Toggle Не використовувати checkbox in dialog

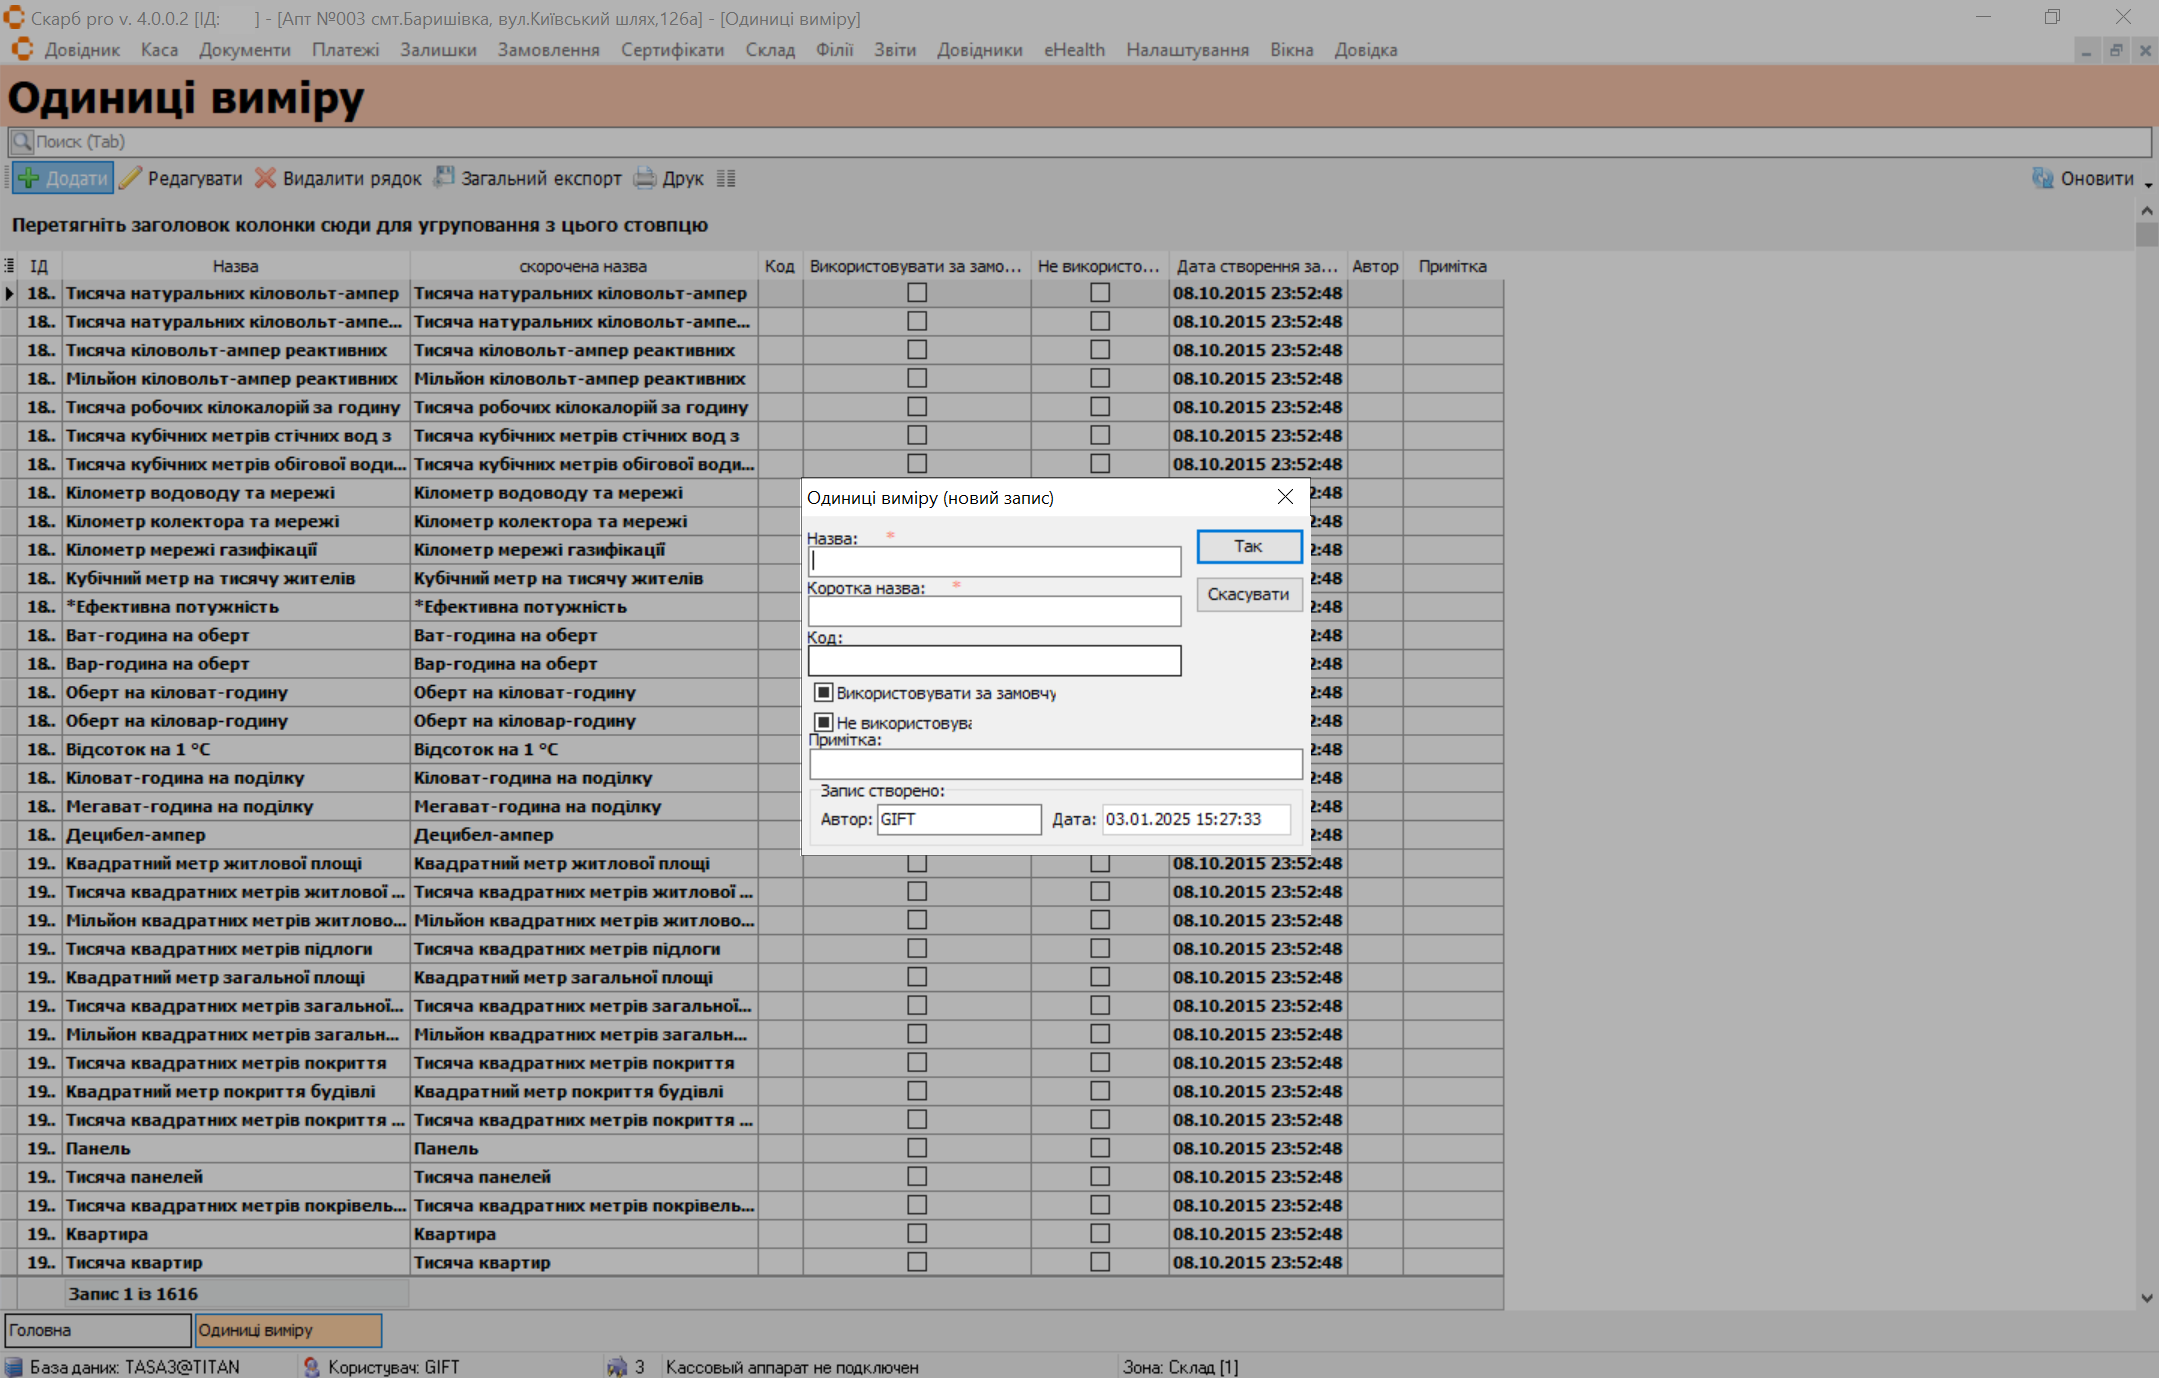[824, 722]
